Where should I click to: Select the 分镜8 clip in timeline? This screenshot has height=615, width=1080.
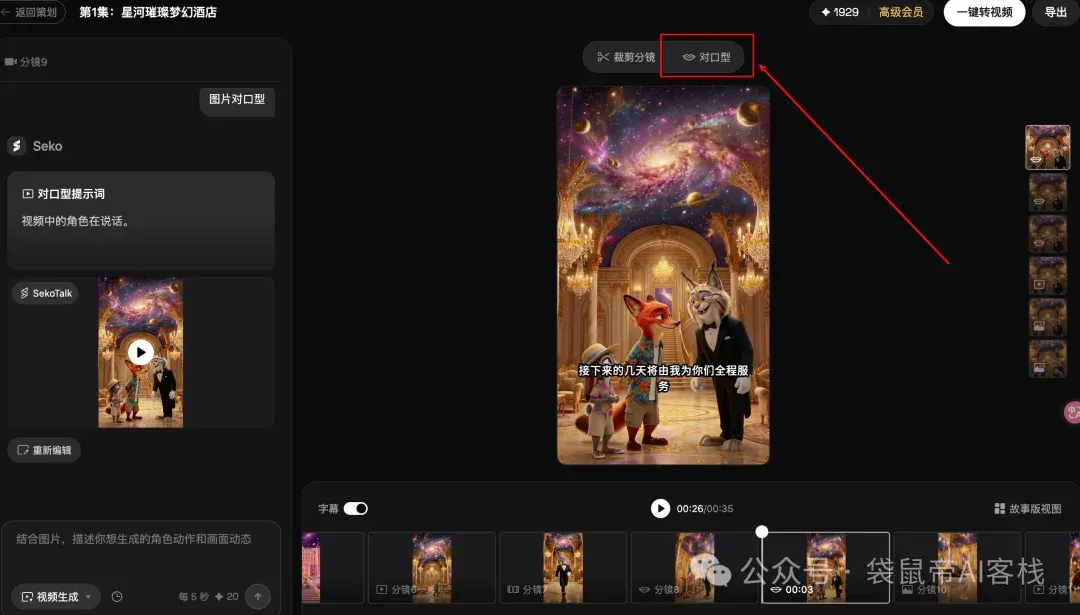694,567
